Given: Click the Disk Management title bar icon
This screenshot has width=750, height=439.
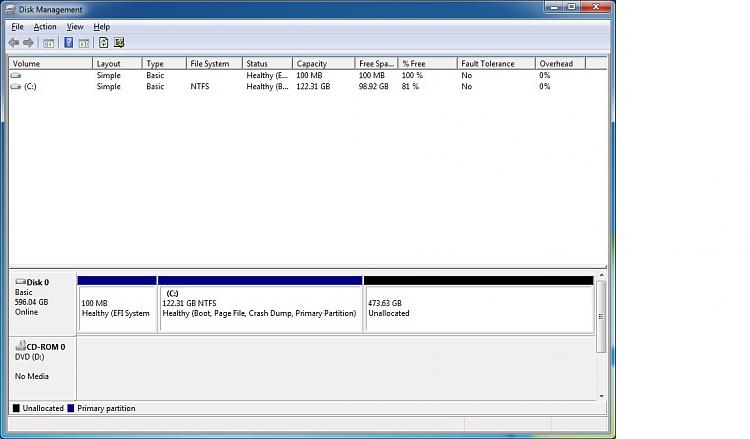Looking at the screenshot, I should 11,10.
